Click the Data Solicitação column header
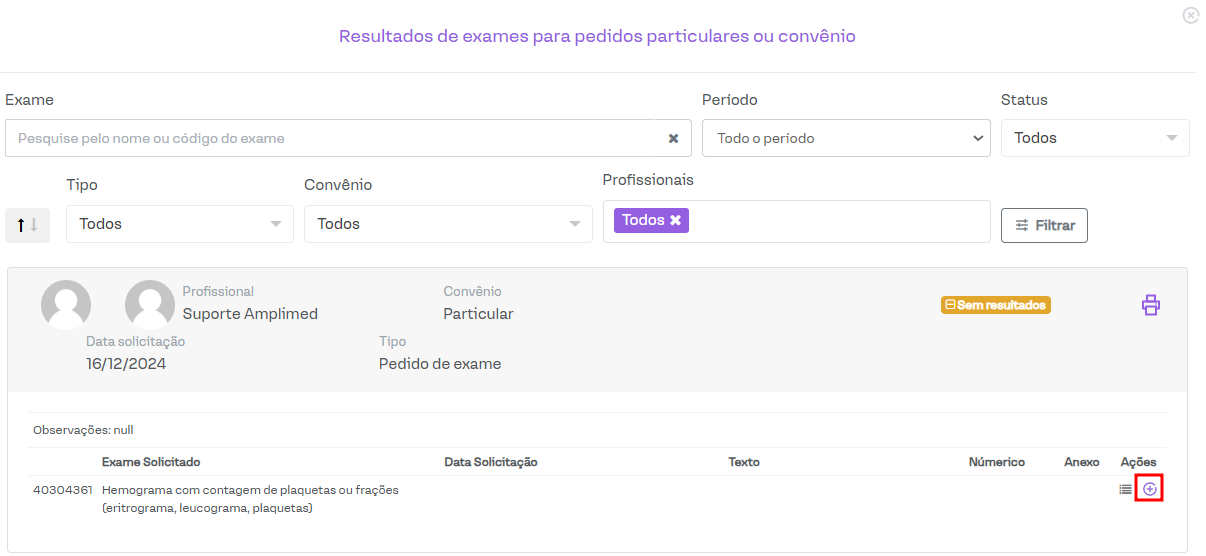Screen dimensions: 1206x556 [491, 462]
